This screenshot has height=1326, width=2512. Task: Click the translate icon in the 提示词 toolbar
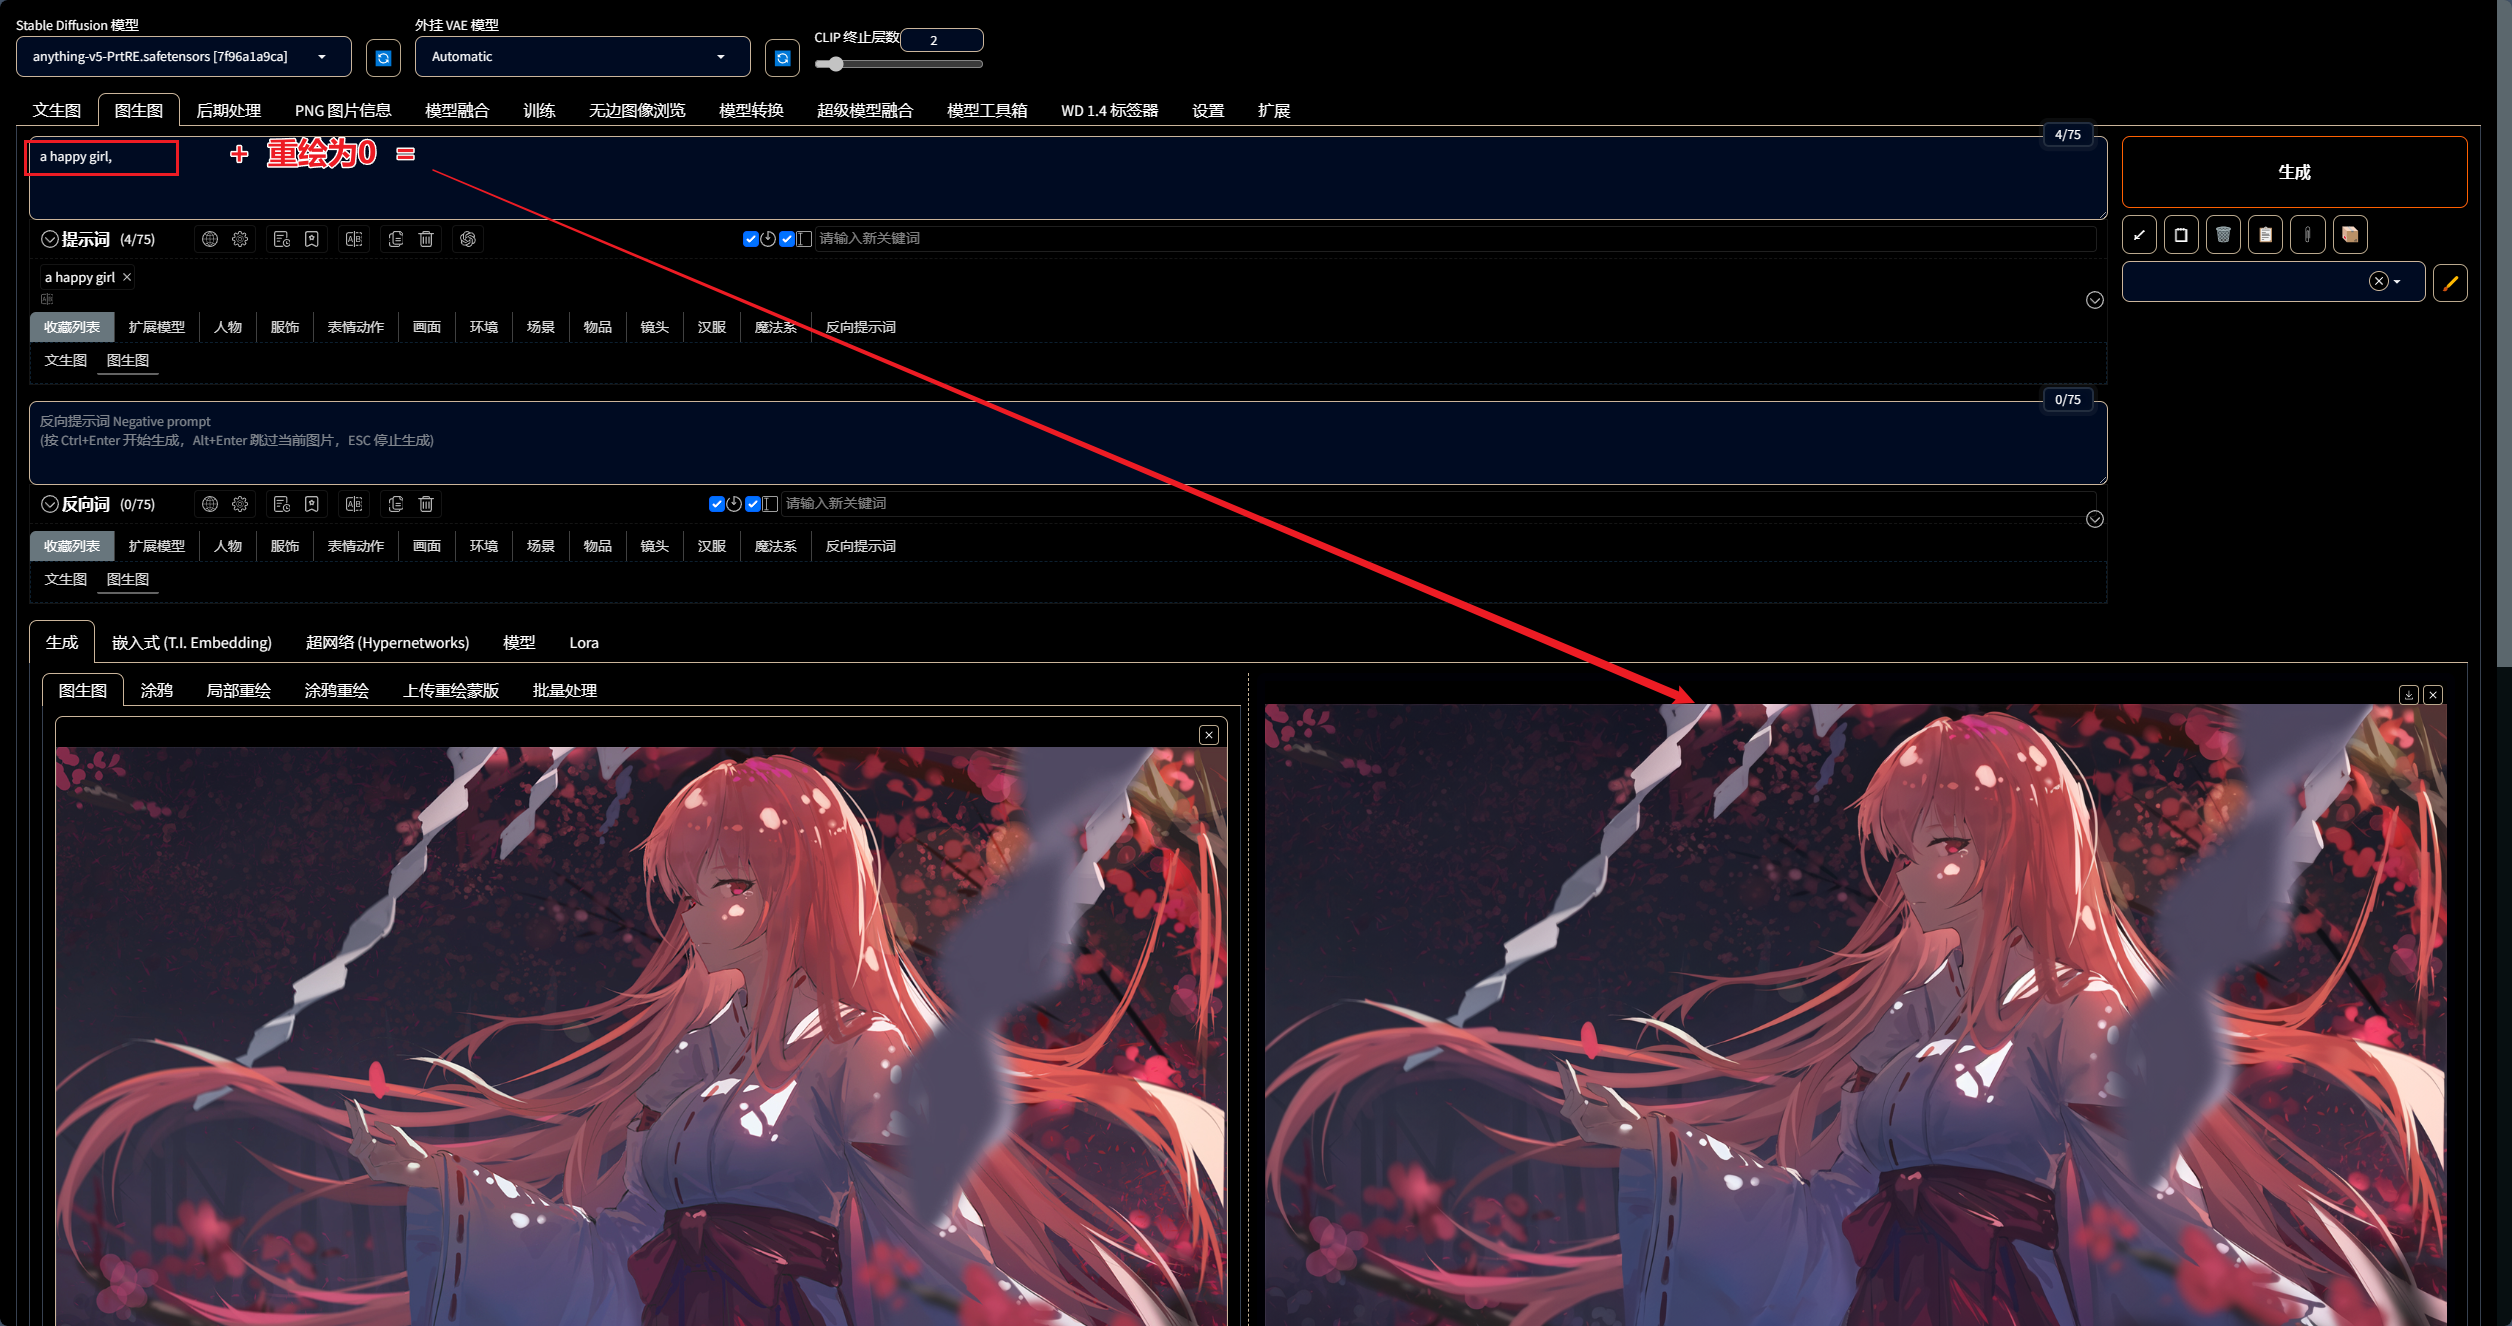pos(354,239)
